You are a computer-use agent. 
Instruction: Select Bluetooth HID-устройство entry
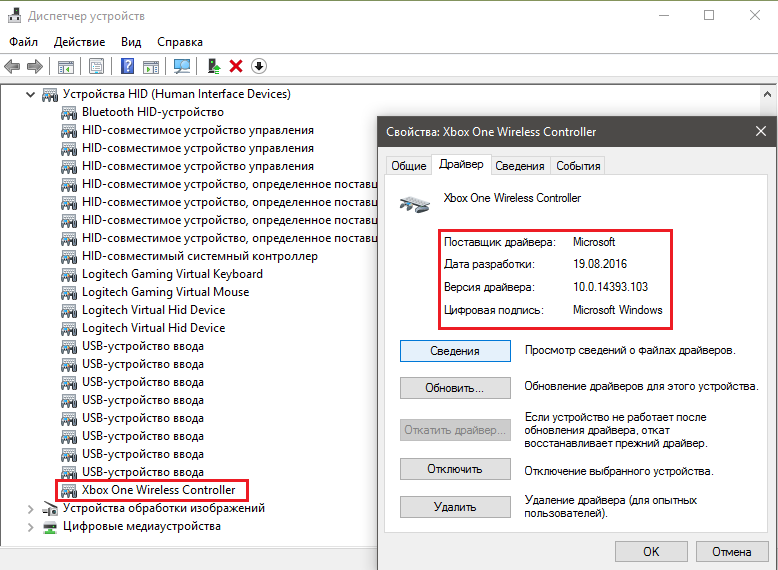tap(153, 112)
